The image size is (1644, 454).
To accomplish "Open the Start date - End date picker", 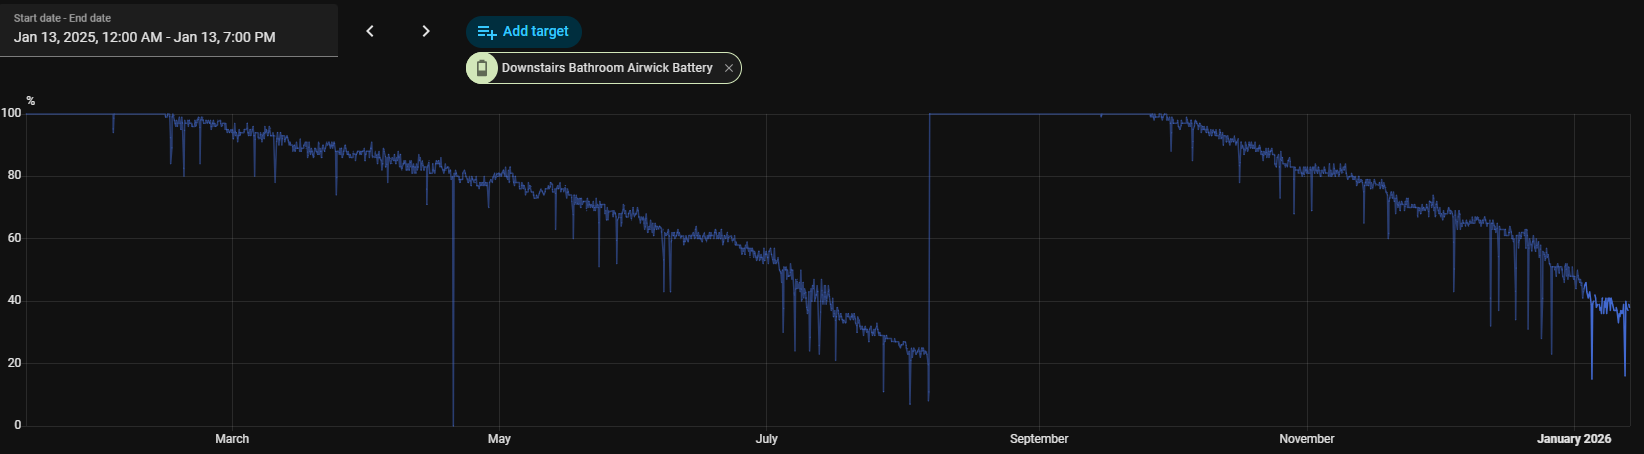I will tap(168, 30).
